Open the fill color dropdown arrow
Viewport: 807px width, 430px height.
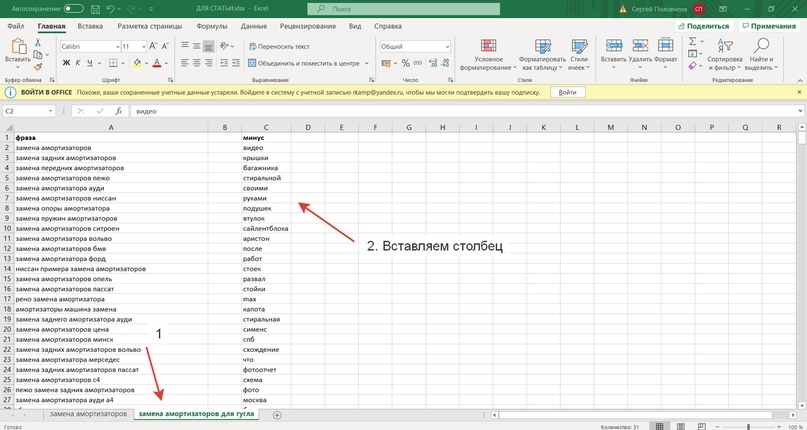click(x=146, y=63)
